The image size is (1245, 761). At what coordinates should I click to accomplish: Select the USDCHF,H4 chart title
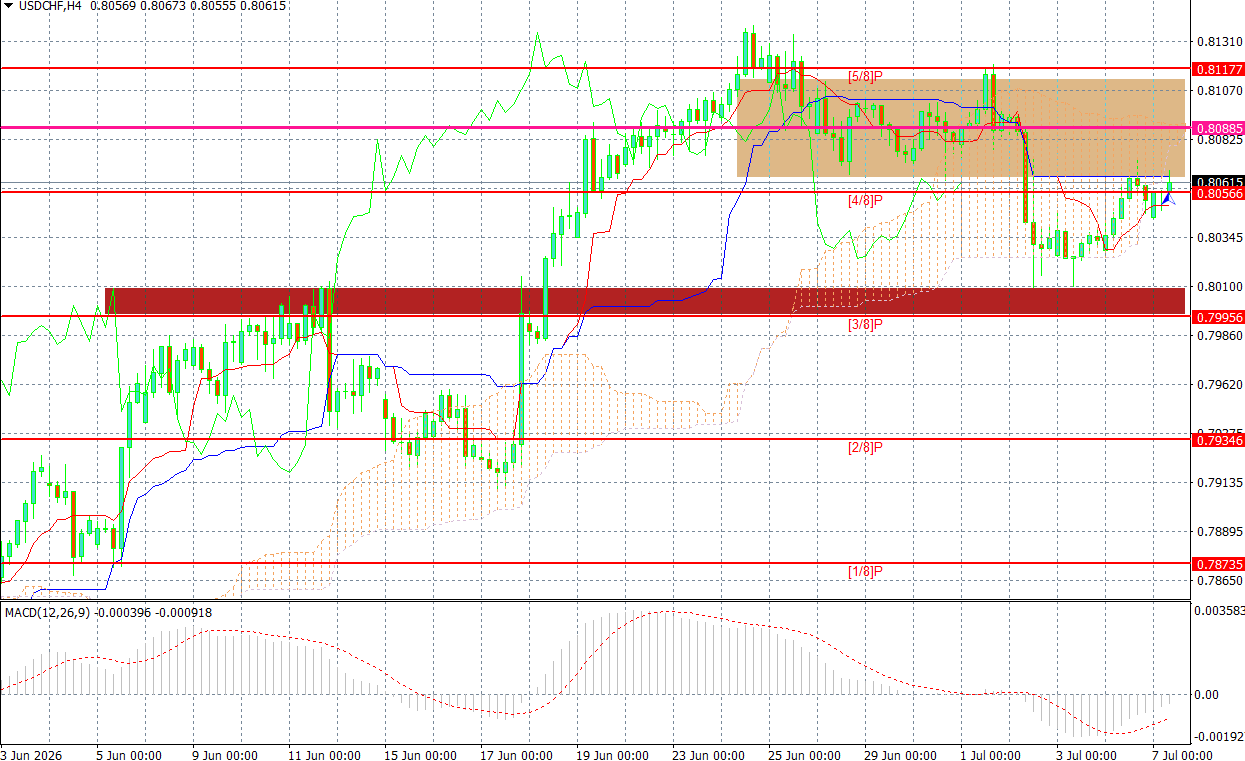tap(49, 6)
